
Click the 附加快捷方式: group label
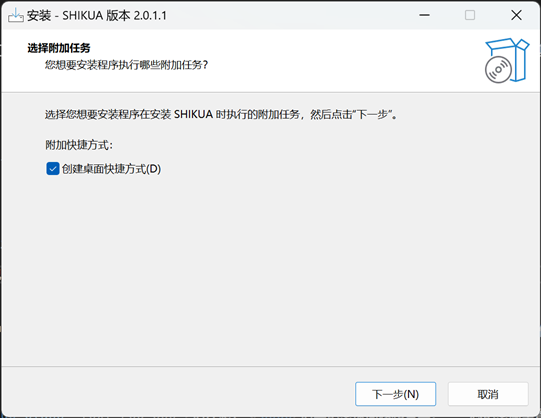(x=79, y=145)
